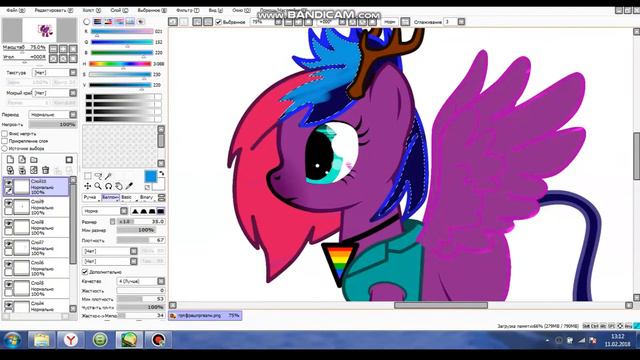Open the Мокрый край dropdown
The image size is (640, 360).
click(55, 93)
